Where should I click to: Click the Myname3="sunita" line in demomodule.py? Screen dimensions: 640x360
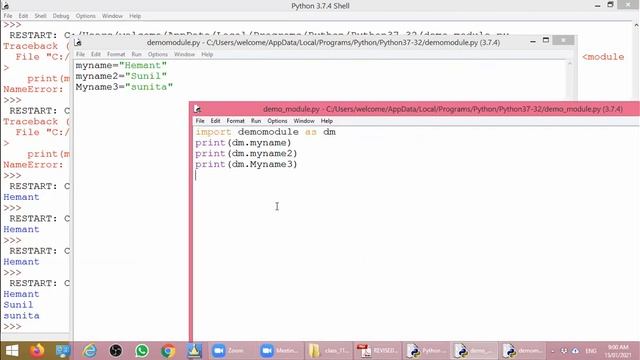pos(124,87)
